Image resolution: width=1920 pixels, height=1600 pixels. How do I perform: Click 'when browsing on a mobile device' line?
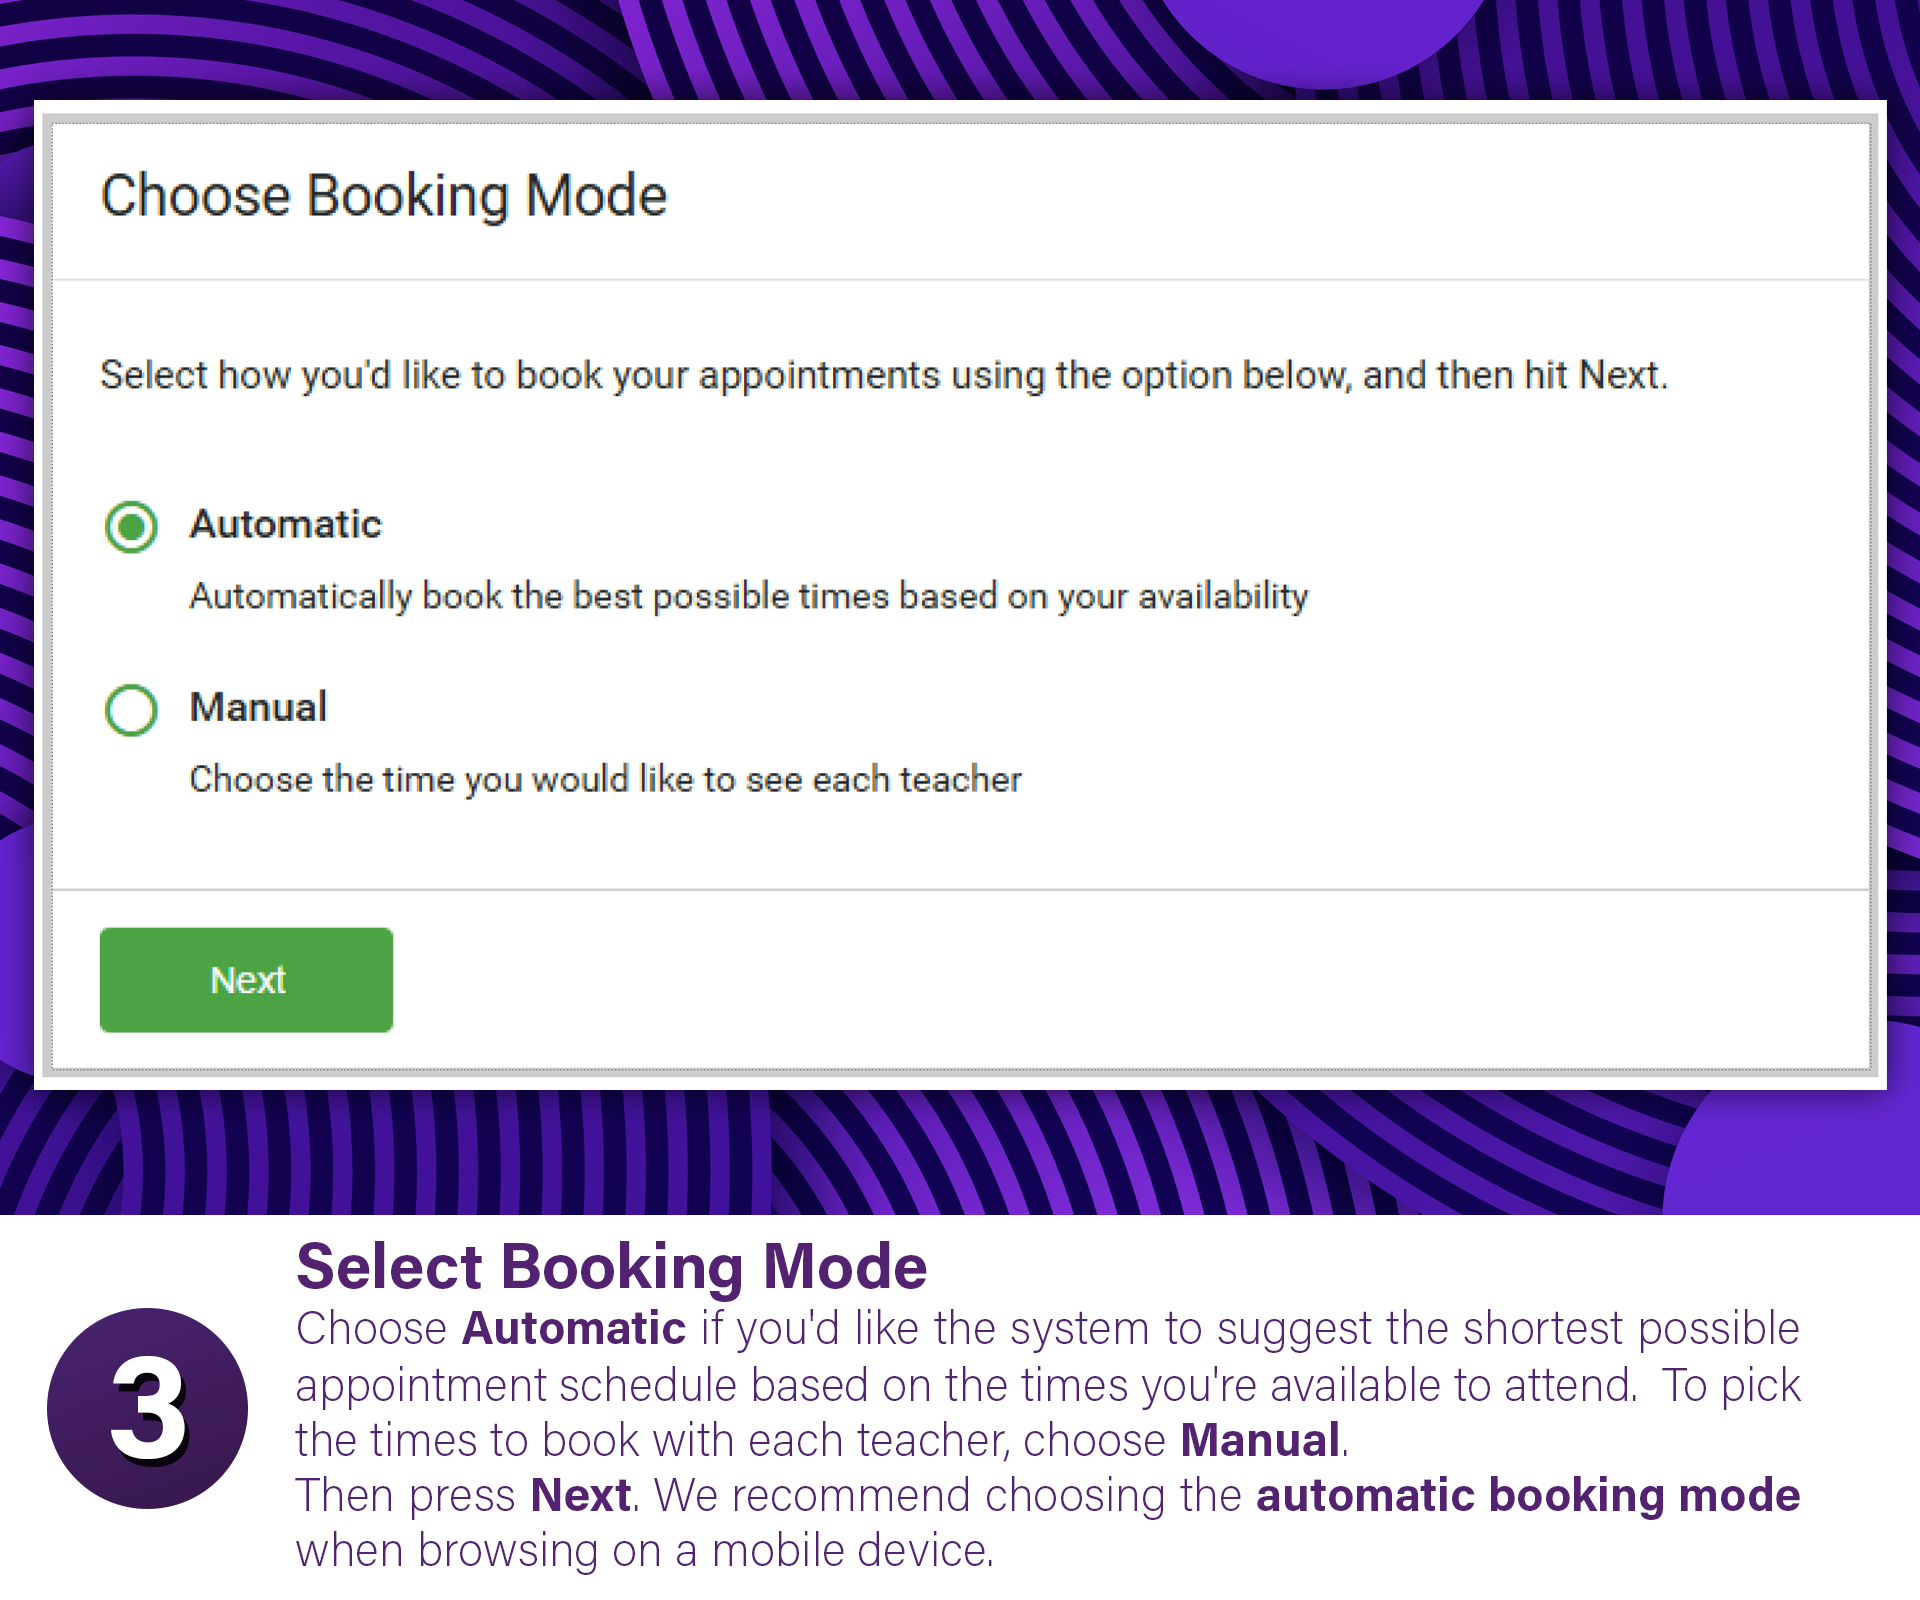coord(645,1551)
